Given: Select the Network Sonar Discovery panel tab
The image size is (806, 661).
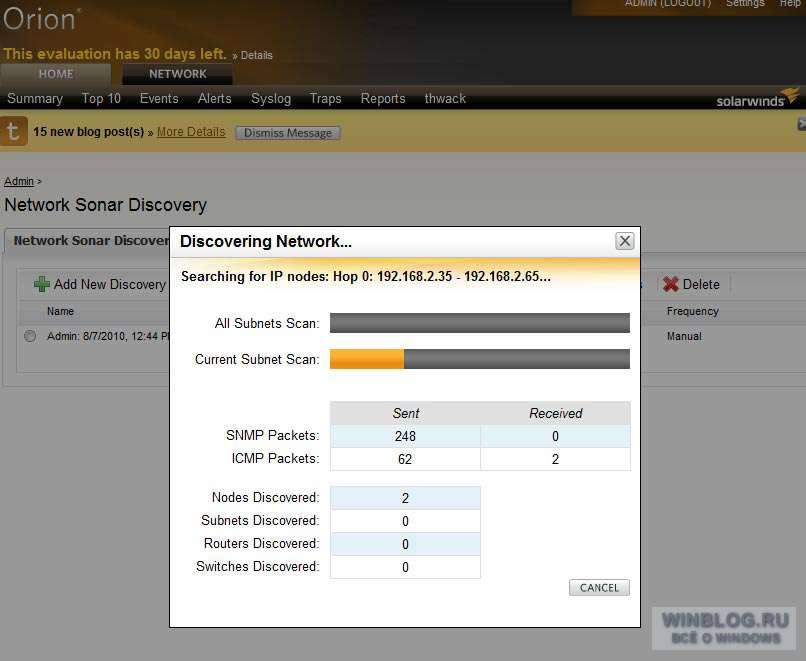Looking at the screenshot, I should click(90, 240).
